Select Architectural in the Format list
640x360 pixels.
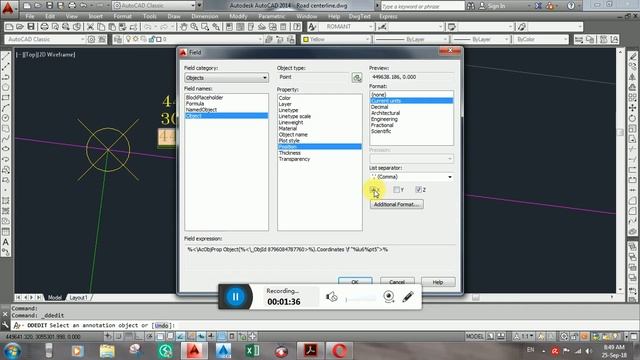(x=385, y=113)
